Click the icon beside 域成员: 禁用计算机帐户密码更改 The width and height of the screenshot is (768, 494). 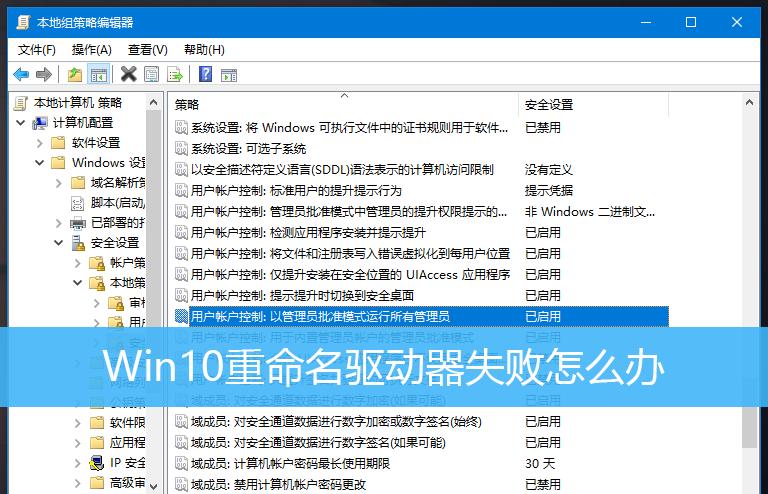click(181, 484)
